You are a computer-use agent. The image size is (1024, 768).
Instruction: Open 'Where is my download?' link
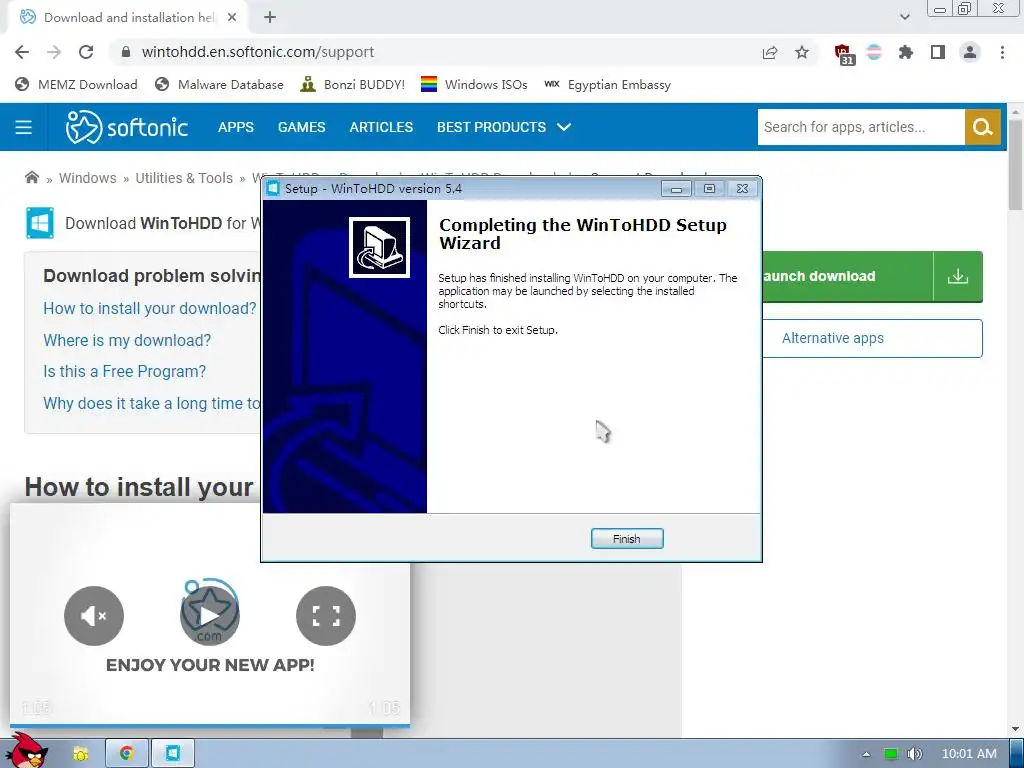pos(127,340)
